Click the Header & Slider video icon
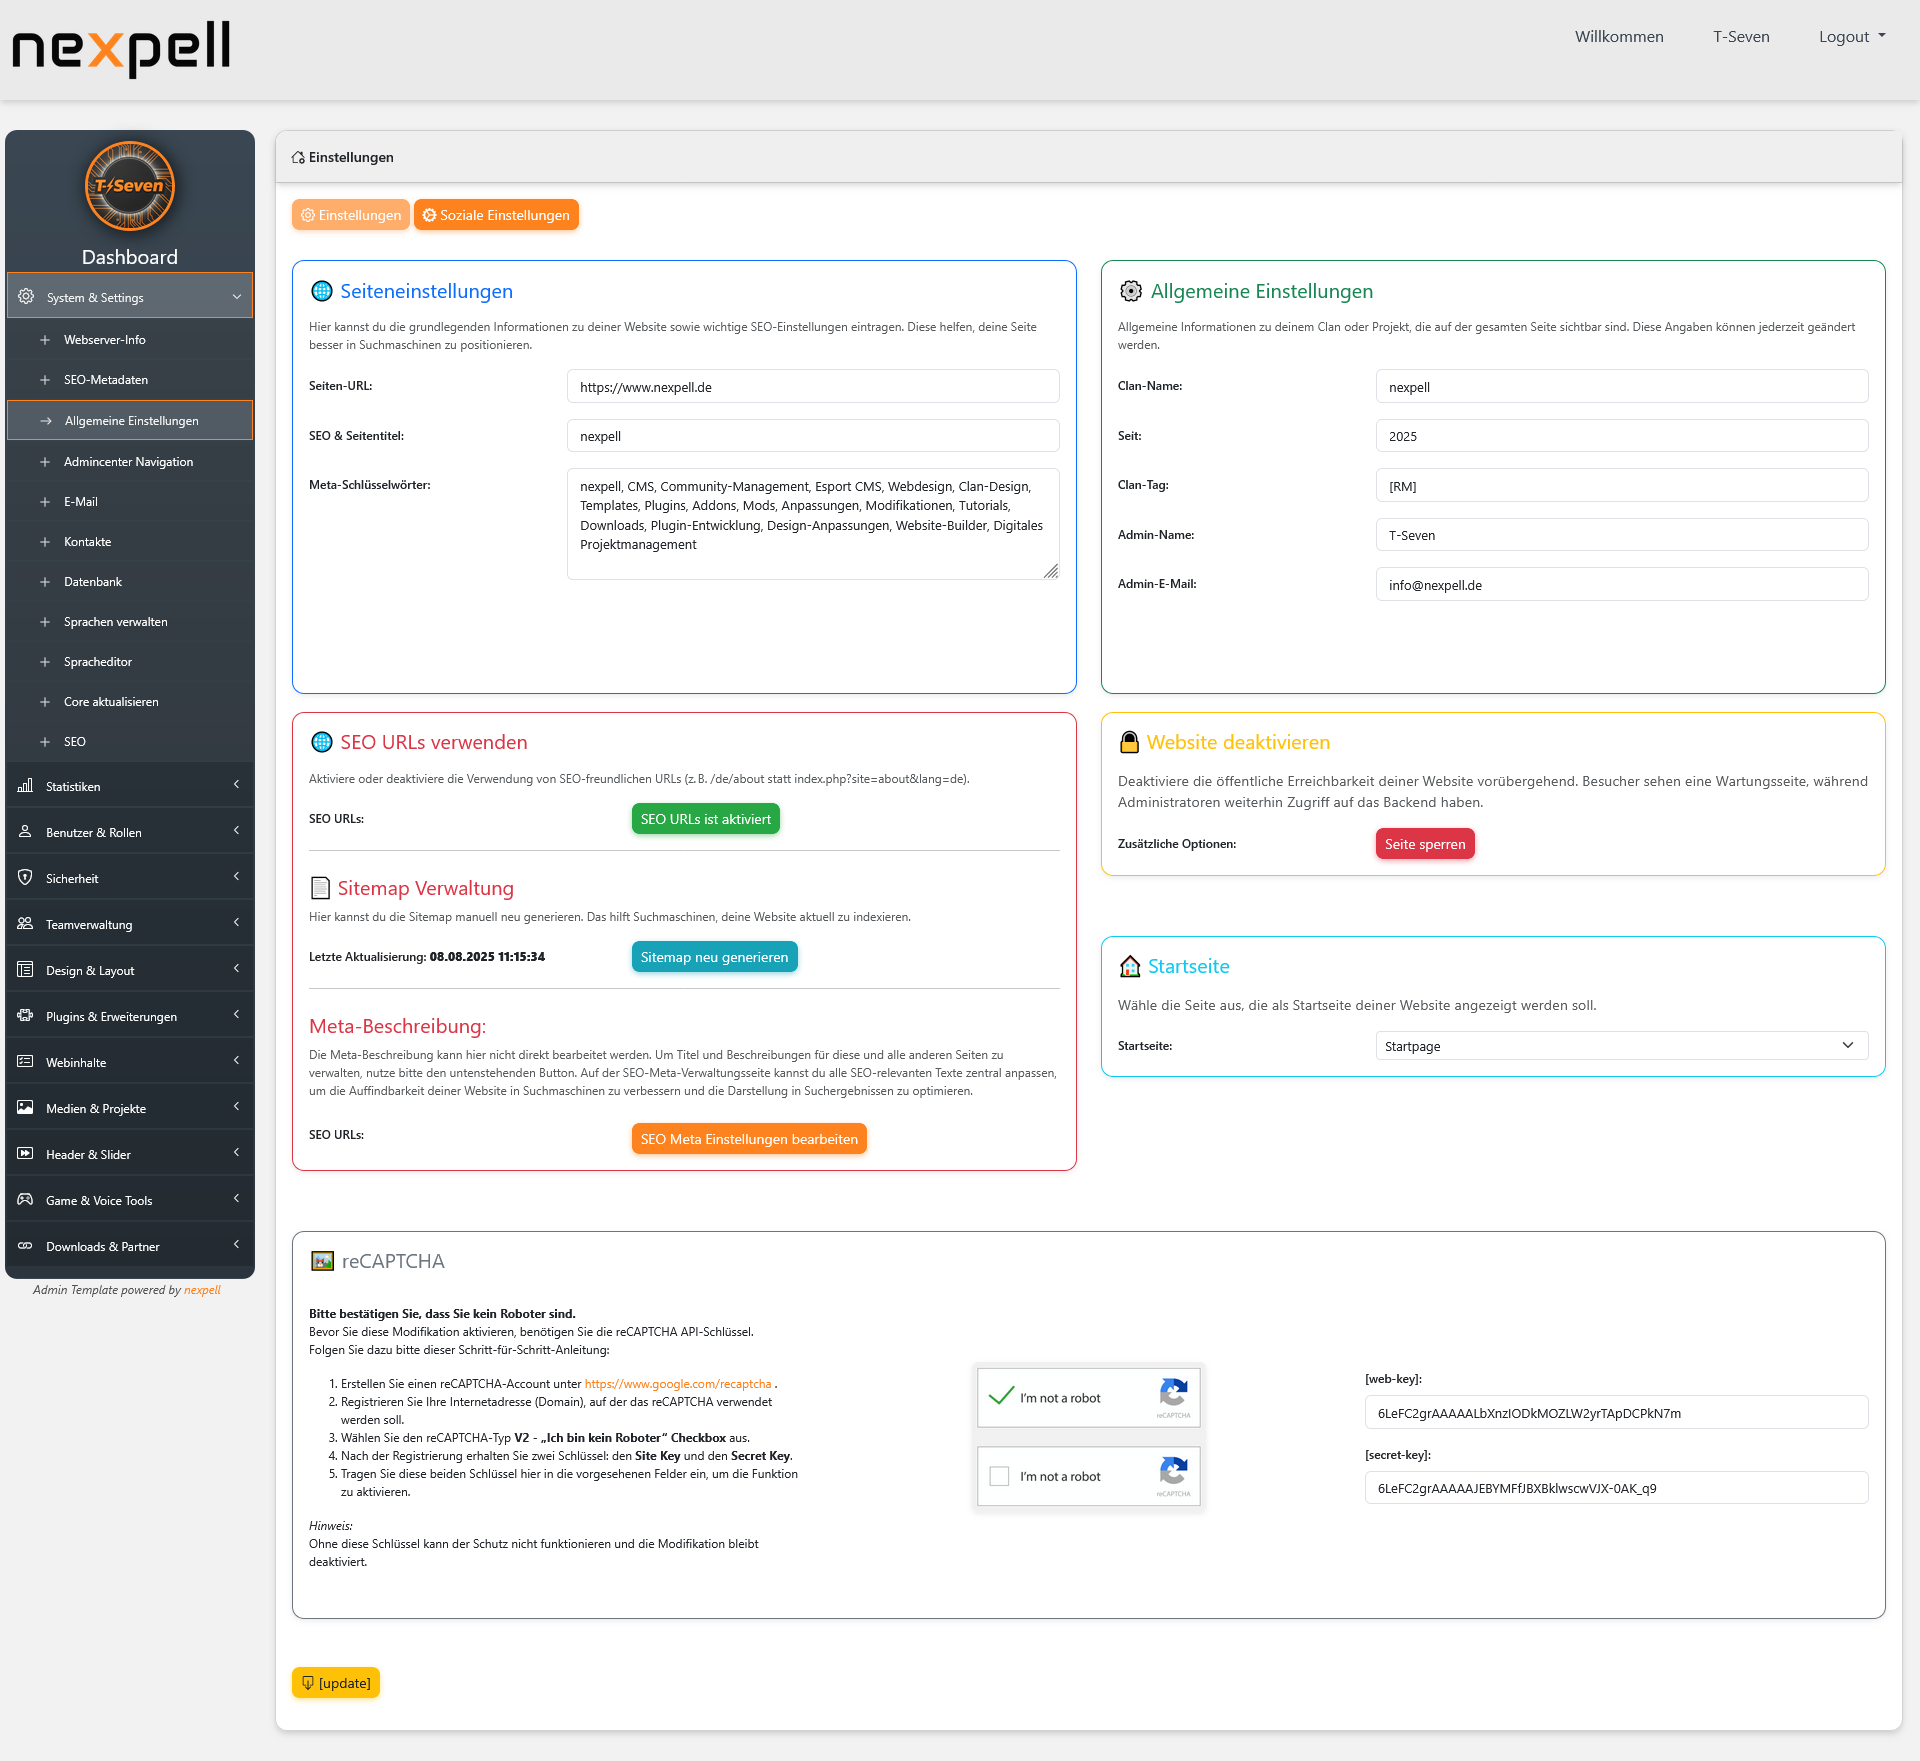Viewport: 1920px width, 1761px height. coord(25,1153)
